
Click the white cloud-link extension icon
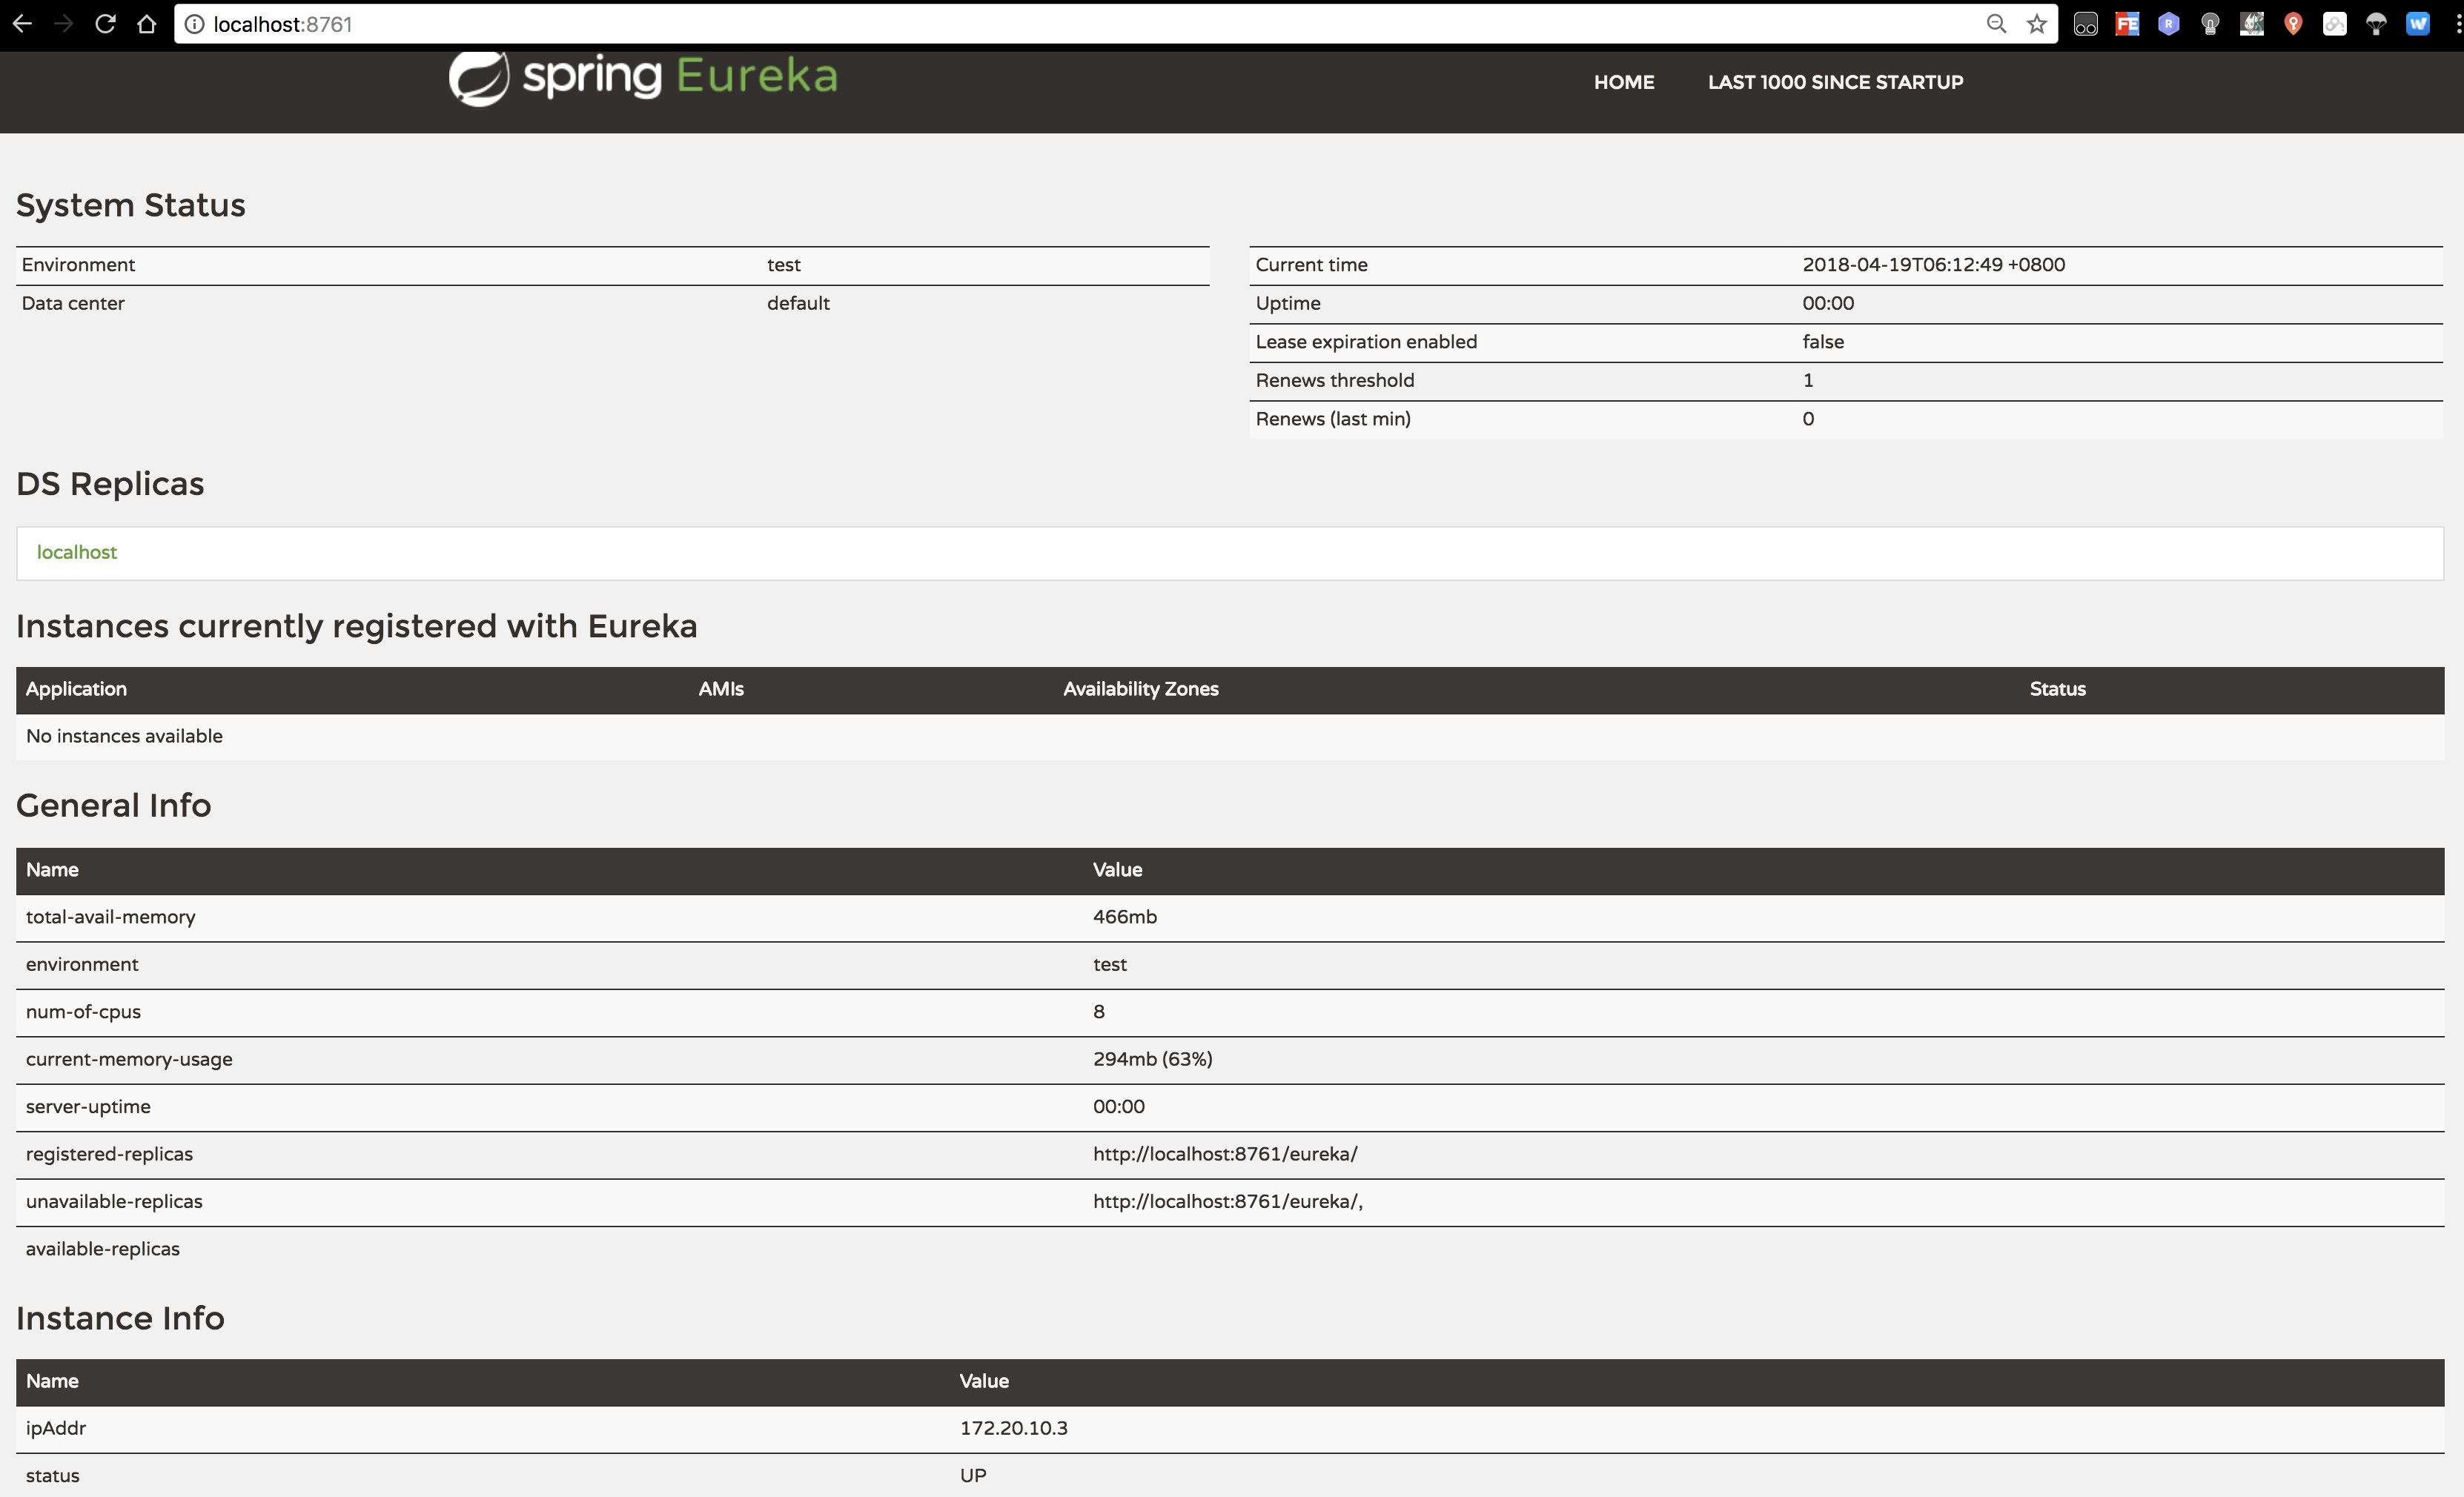(2335, 24)
